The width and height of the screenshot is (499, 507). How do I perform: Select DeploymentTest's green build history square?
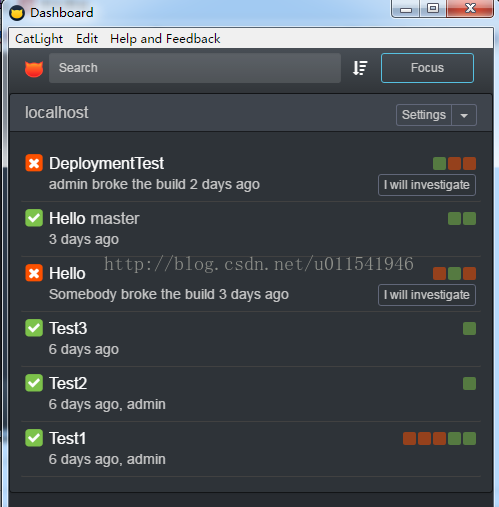(x=439, y=164)
